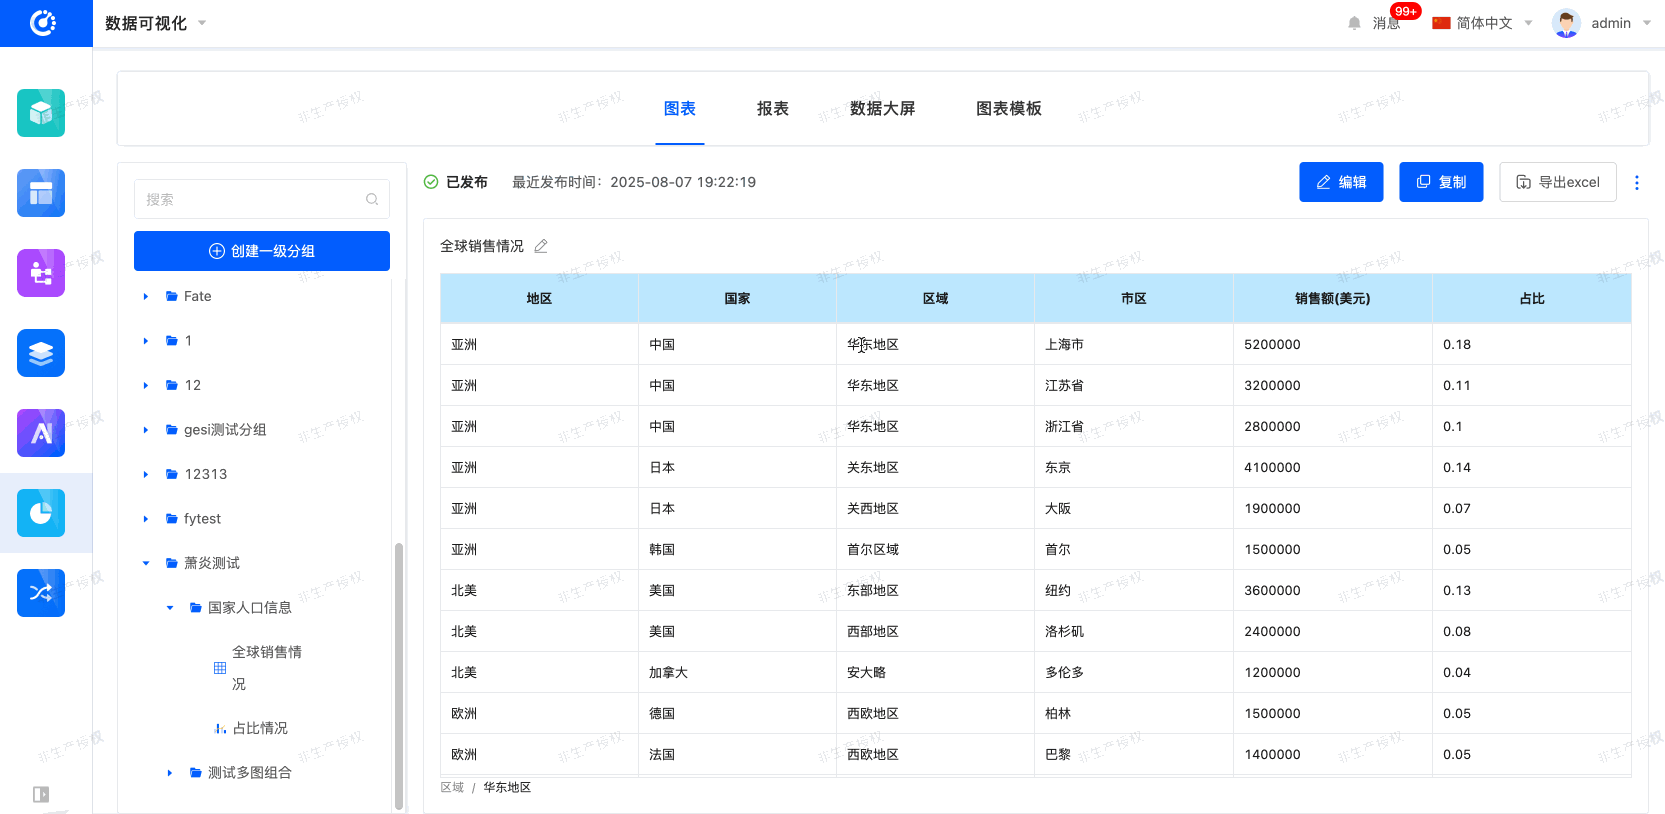
Task: Click the 搜索 input field
Action: point(254,199)
